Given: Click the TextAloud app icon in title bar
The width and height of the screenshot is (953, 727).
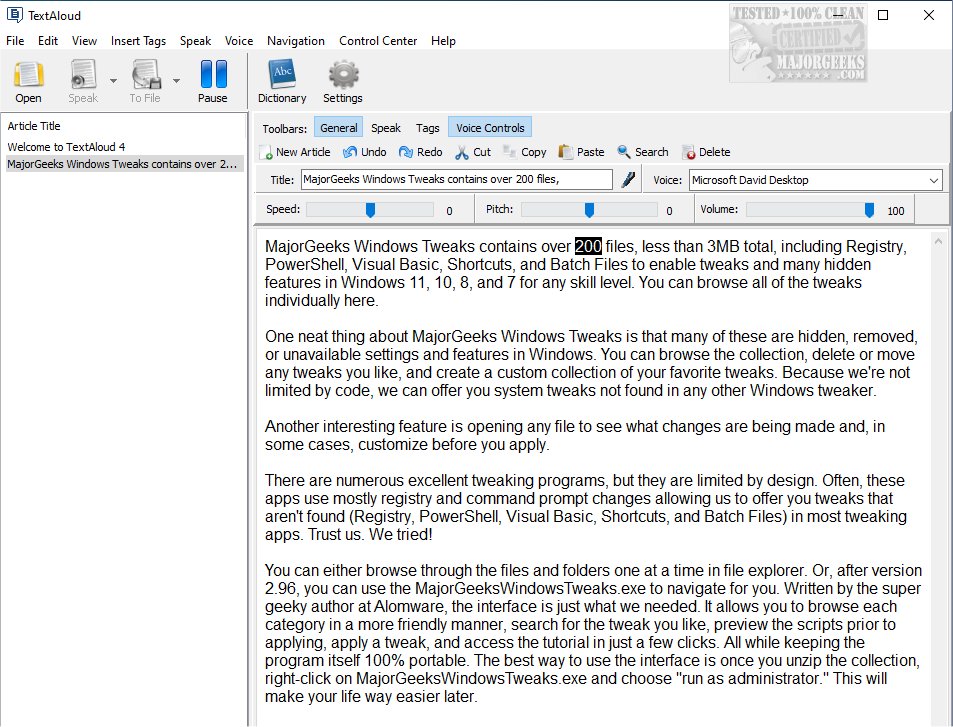Looking at the screenshot, I should coord(15,15).
